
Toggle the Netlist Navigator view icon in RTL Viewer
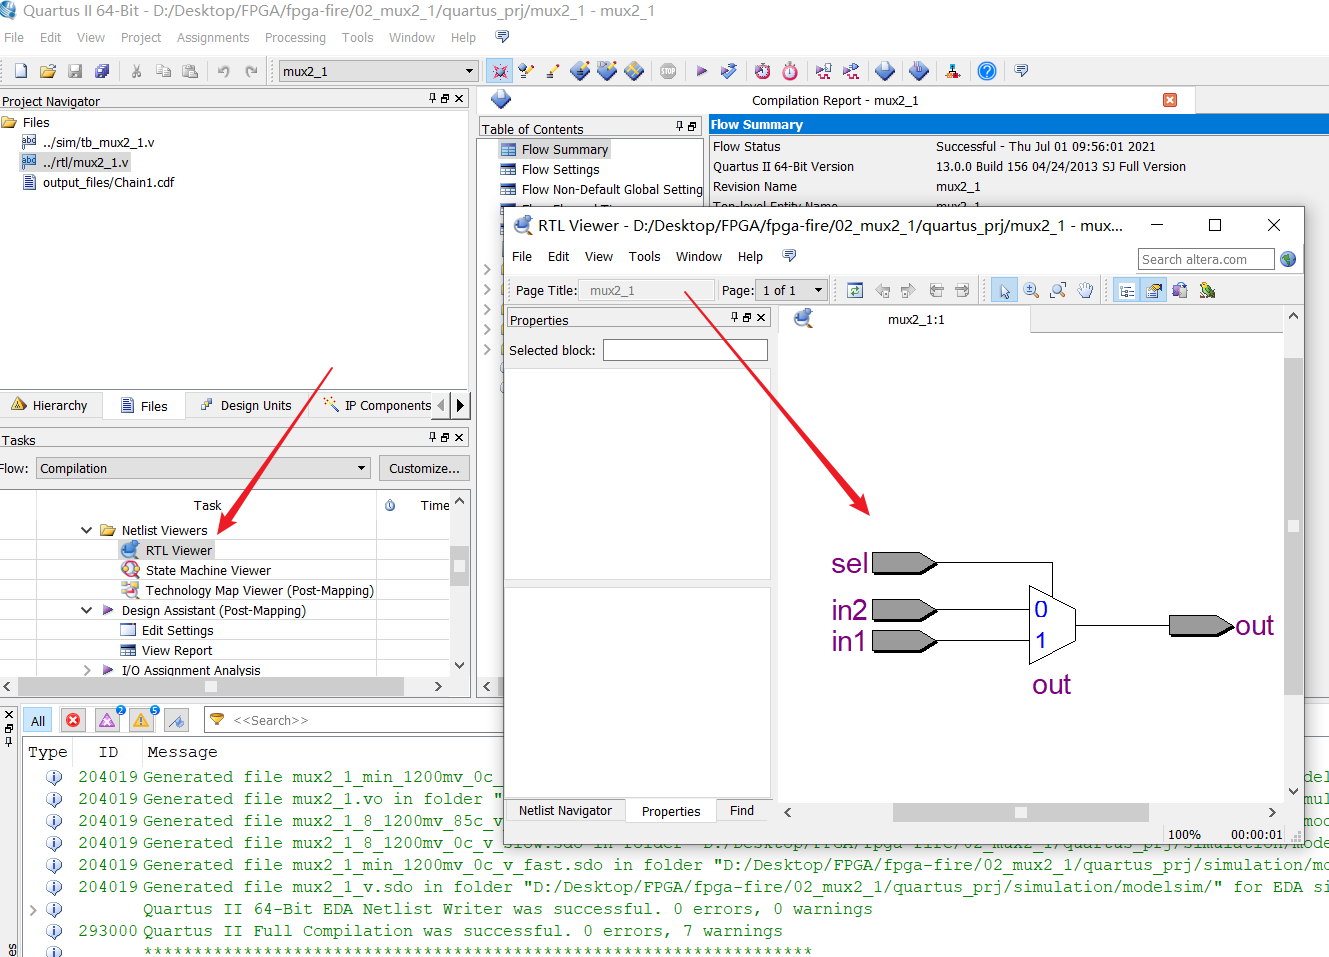1127,290
